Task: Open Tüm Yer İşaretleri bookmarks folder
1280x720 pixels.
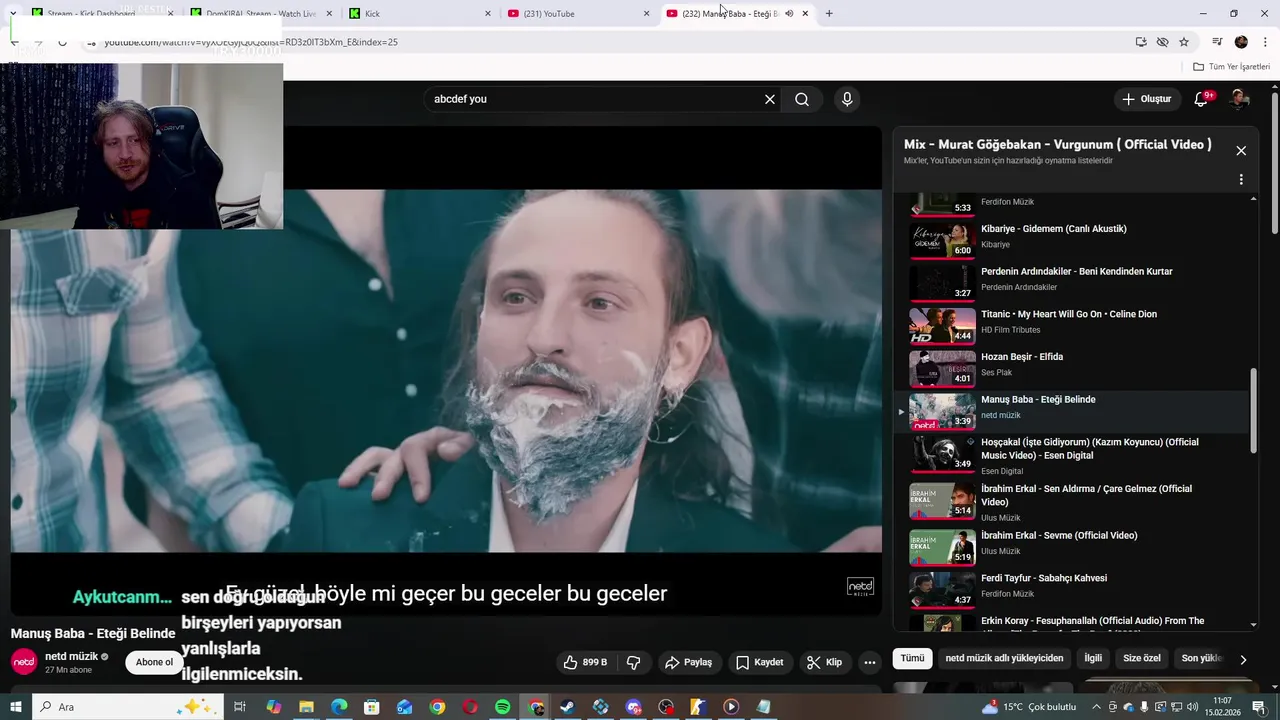Action: click(x=1232, y=66)
